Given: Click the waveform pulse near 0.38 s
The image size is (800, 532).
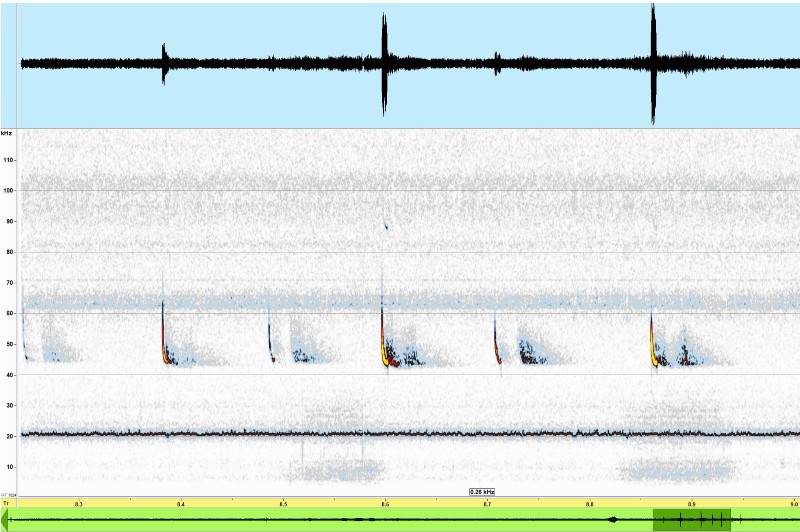Looking at the screenshot, I should point(165,62).
